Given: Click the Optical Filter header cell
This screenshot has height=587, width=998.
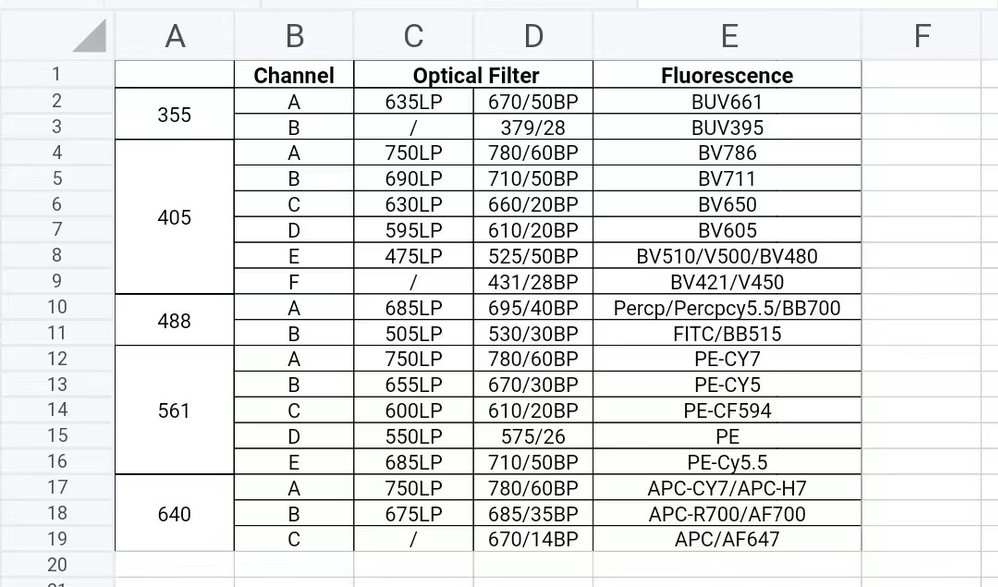Looking at the screenshot, I should 475,75.
